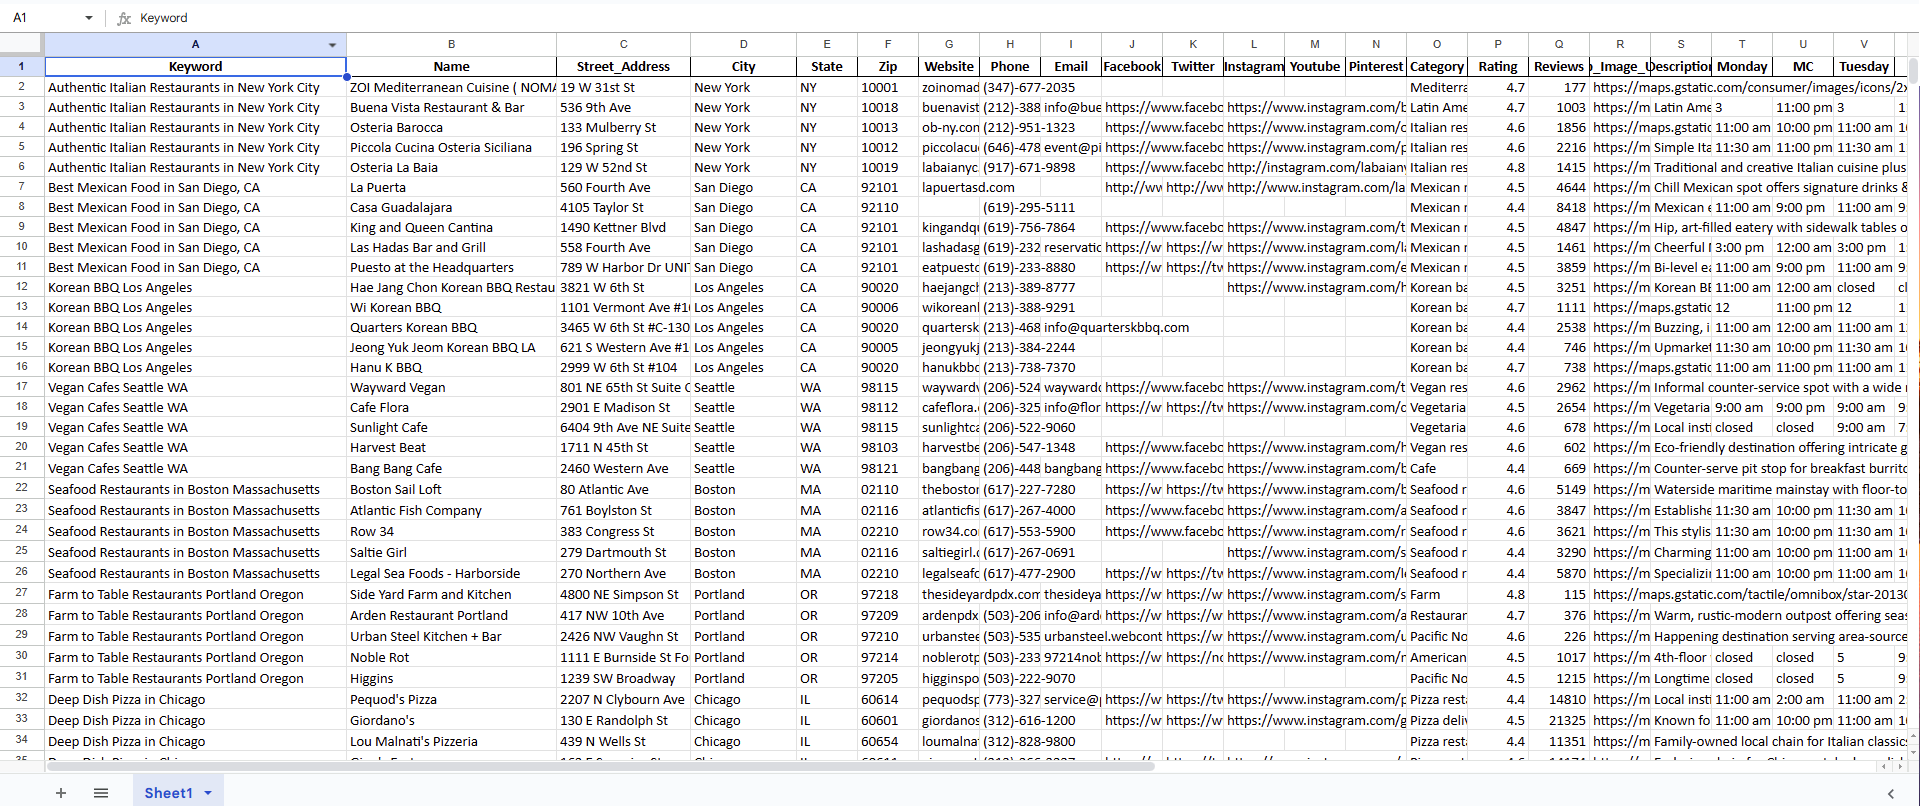Select the Facebook header cell
This screenshot has width=1920, height=806.
pyautogui.click(x=1132, y=66)
